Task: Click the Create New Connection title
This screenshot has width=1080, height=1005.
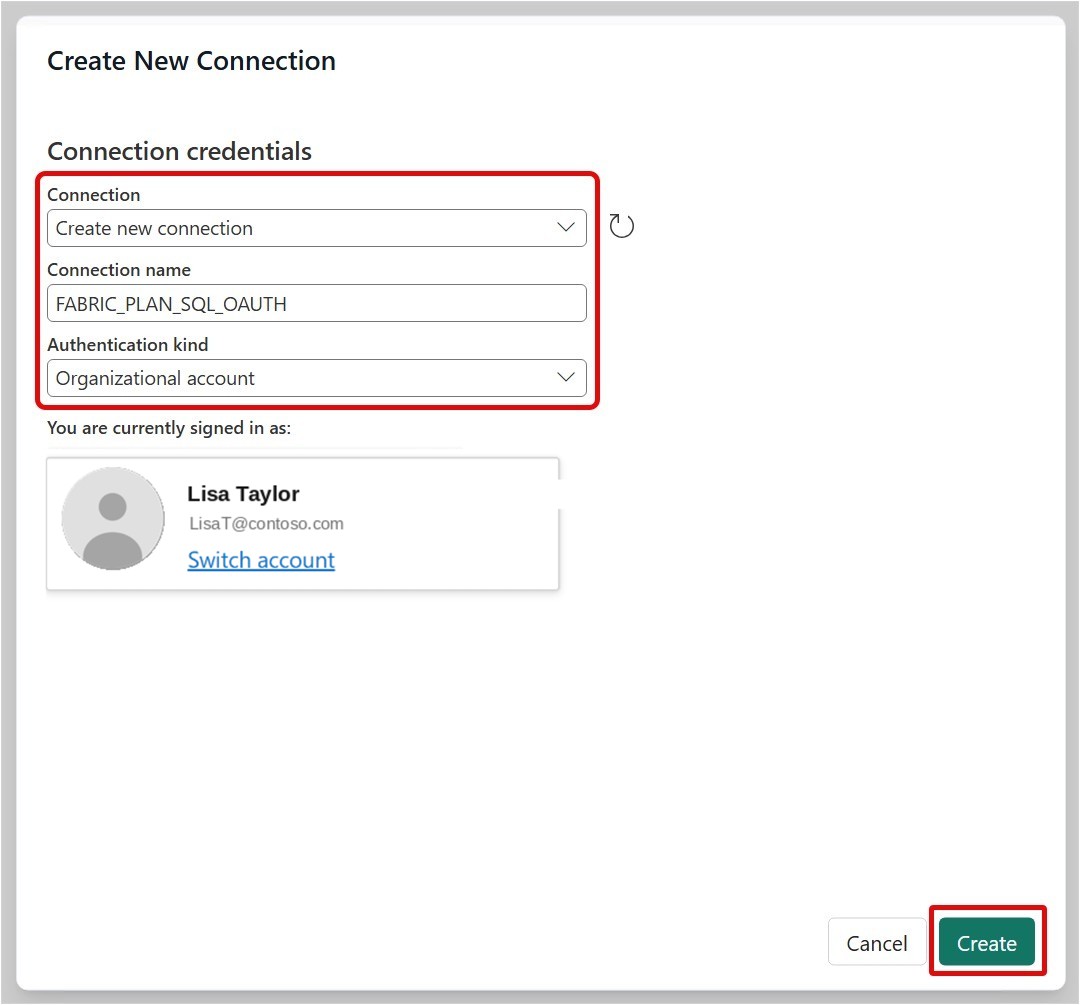Action: [191, 61]
